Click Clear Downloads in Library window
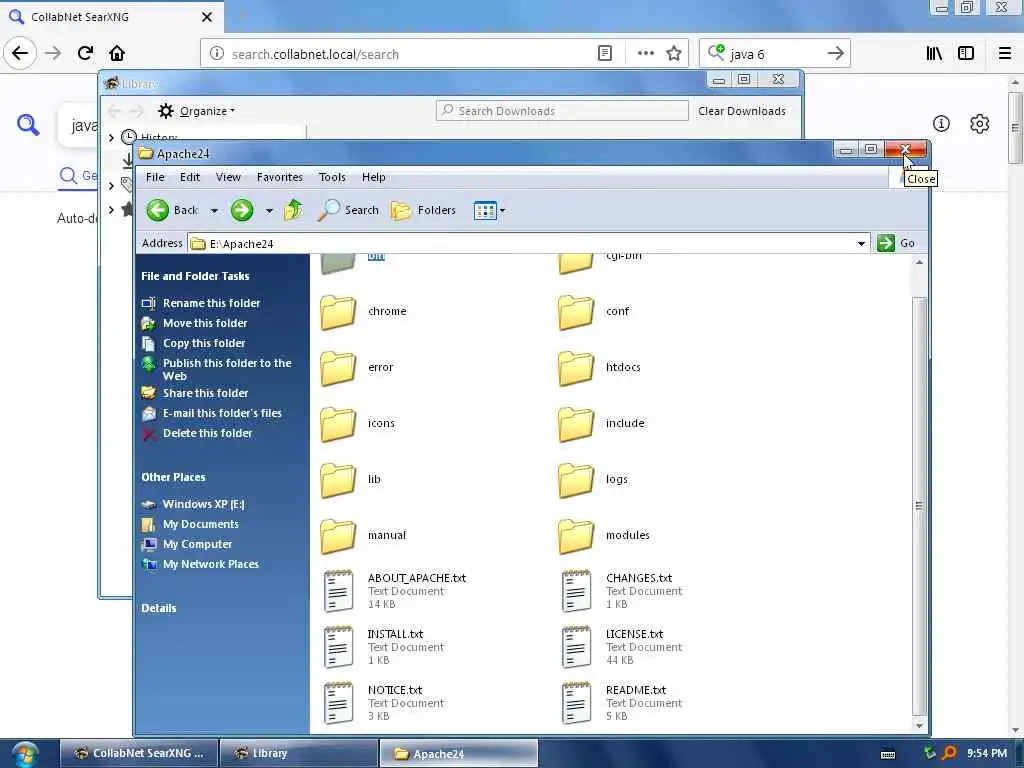 (742, 111)
